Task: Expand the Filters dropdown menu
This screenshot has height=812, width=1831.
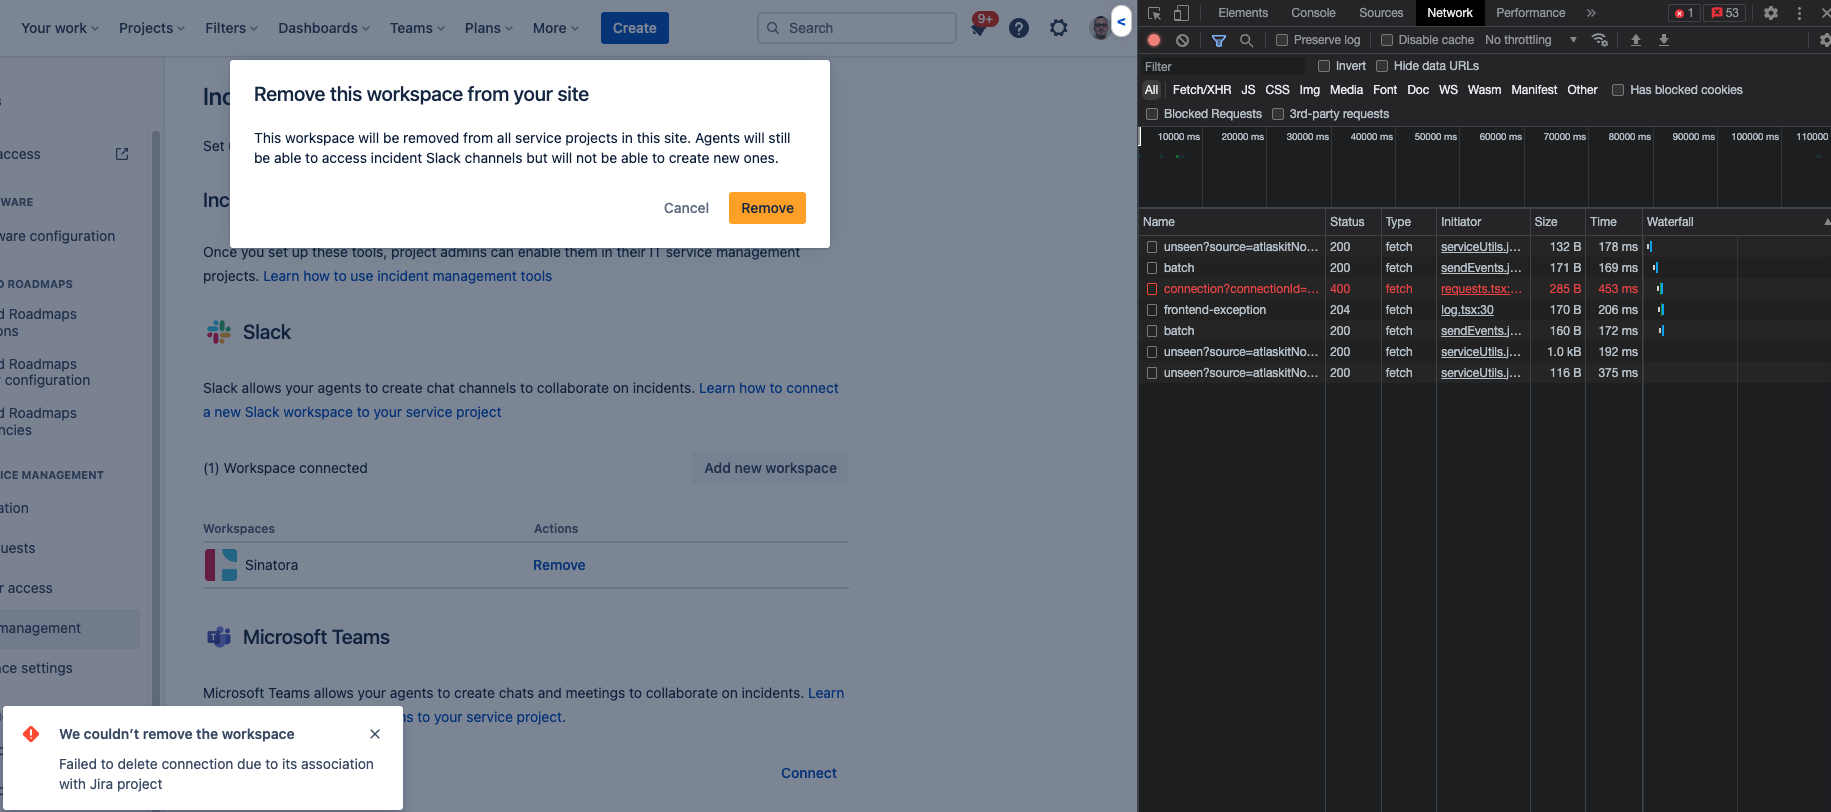Action: pyautogui.click(x=231, y=28)
